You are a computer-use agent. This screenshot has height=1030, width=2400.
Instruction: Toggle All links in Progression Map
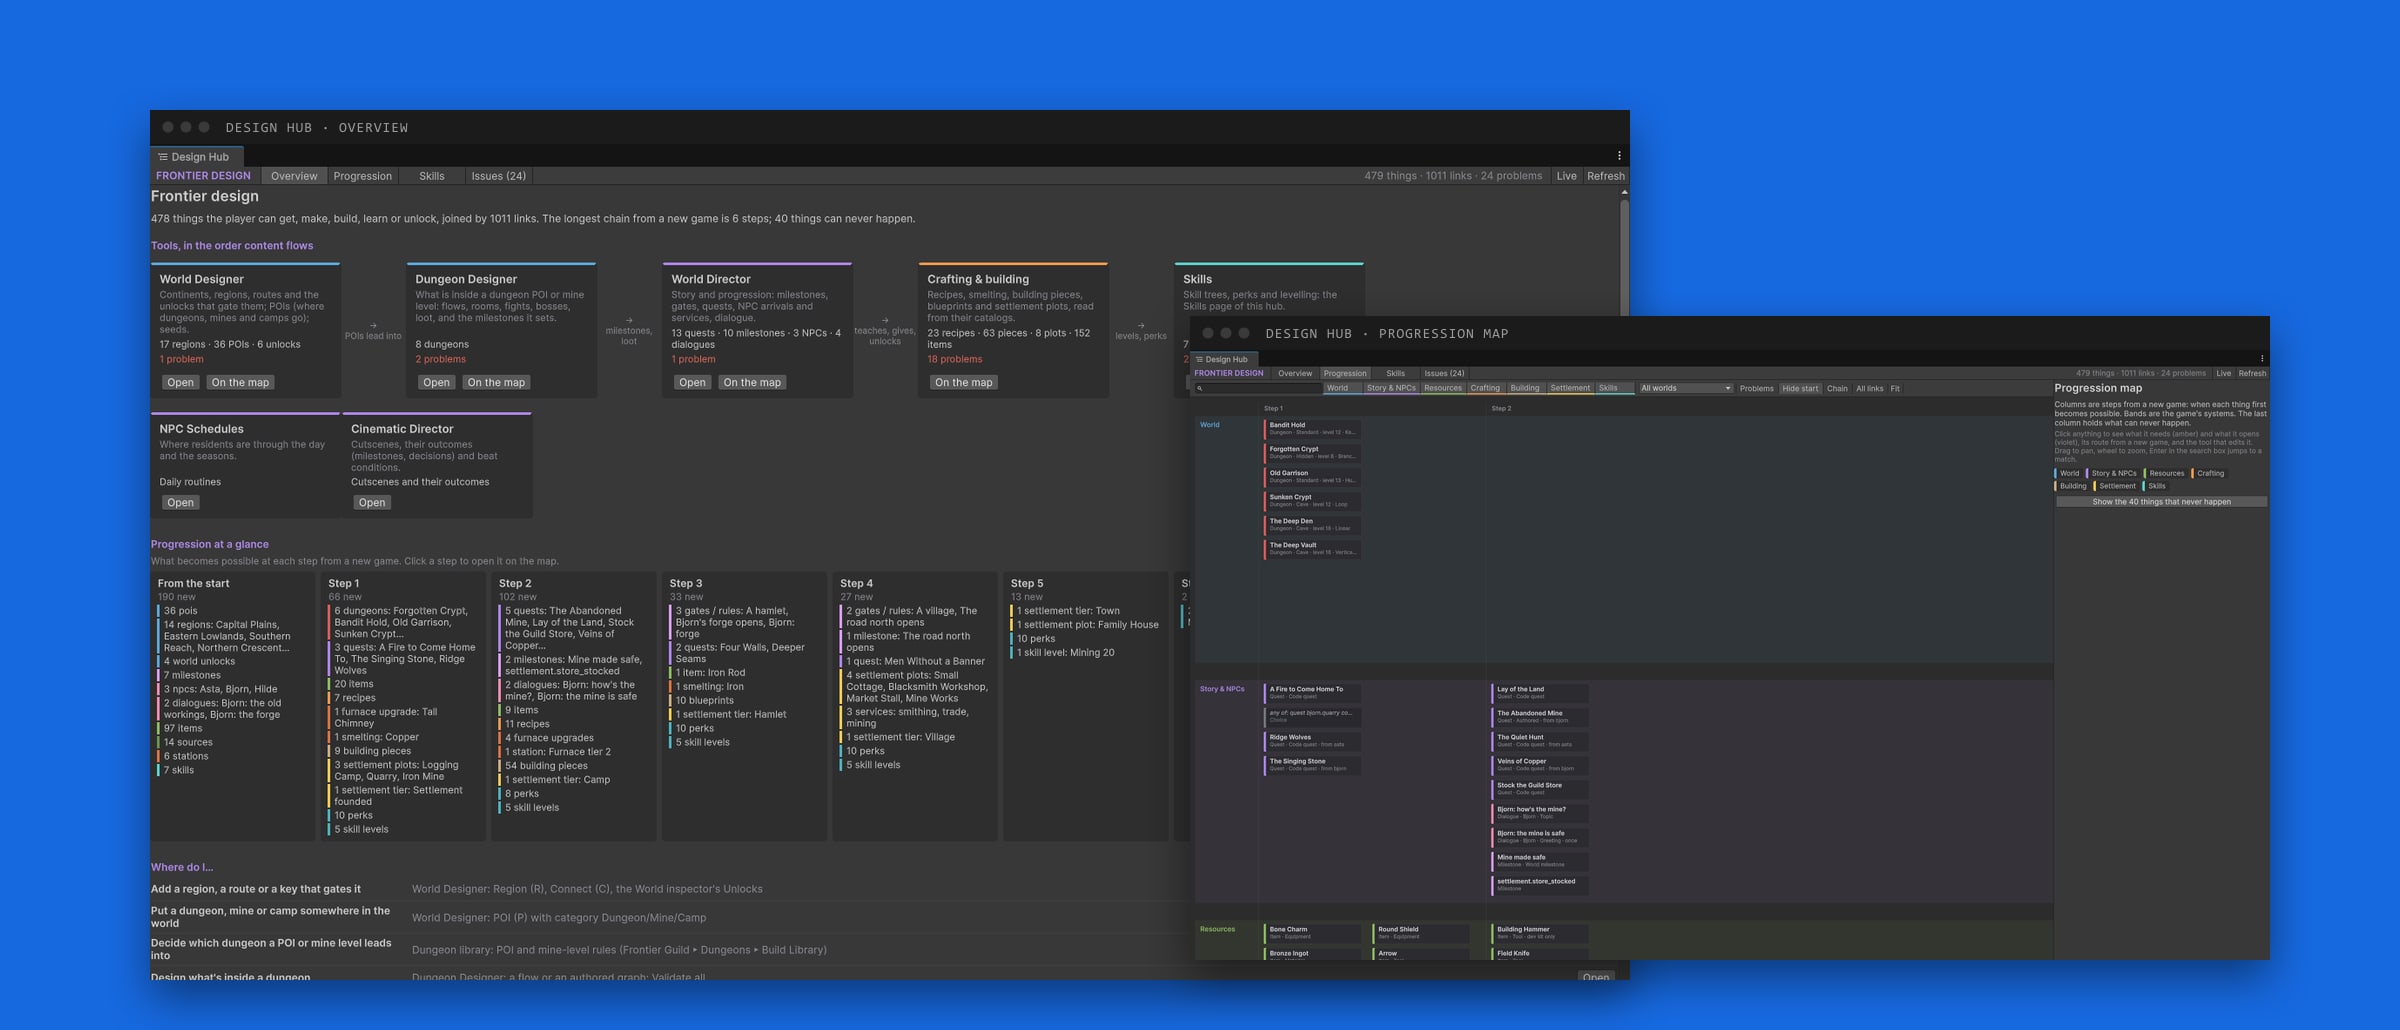click(1869, 388)
